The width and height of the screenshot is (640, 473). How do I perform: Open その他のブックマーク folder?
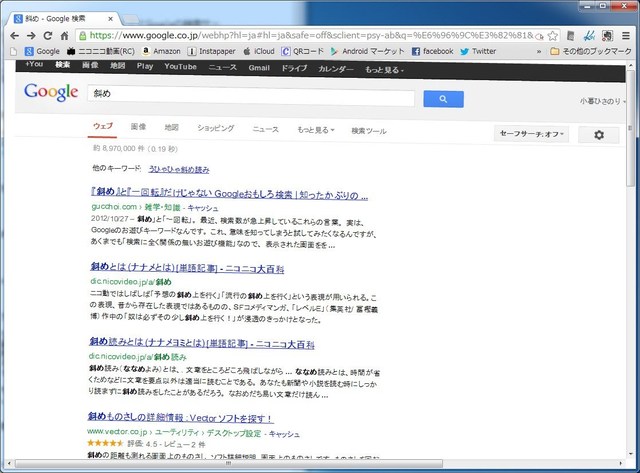591,50
